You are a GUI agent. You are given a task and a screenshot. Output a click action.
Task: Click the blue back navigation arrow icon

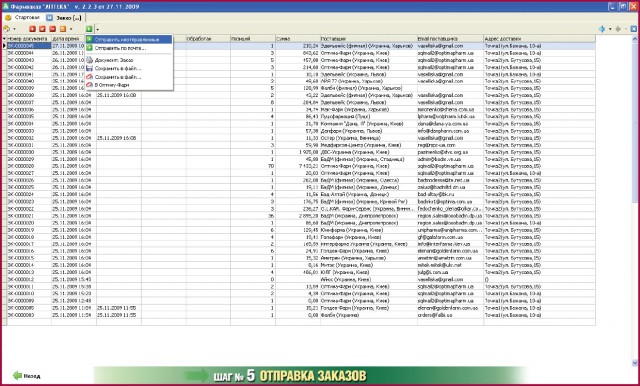tap(602, 29)
